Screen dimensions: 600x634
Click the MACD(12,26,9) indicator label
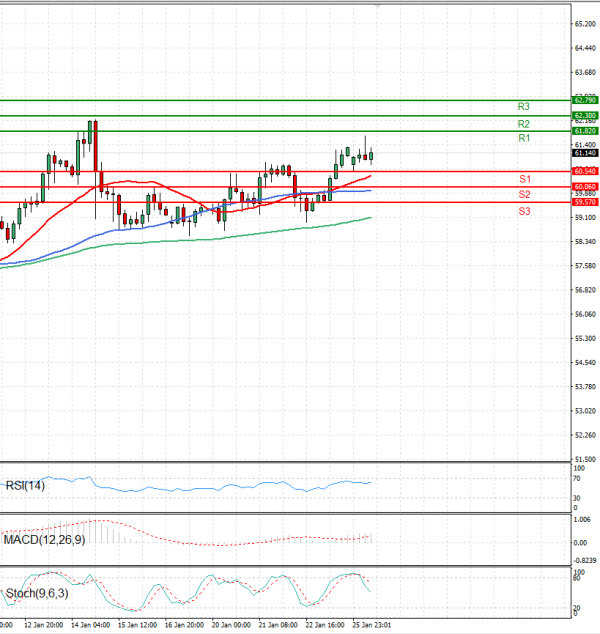tap(45, 540)
